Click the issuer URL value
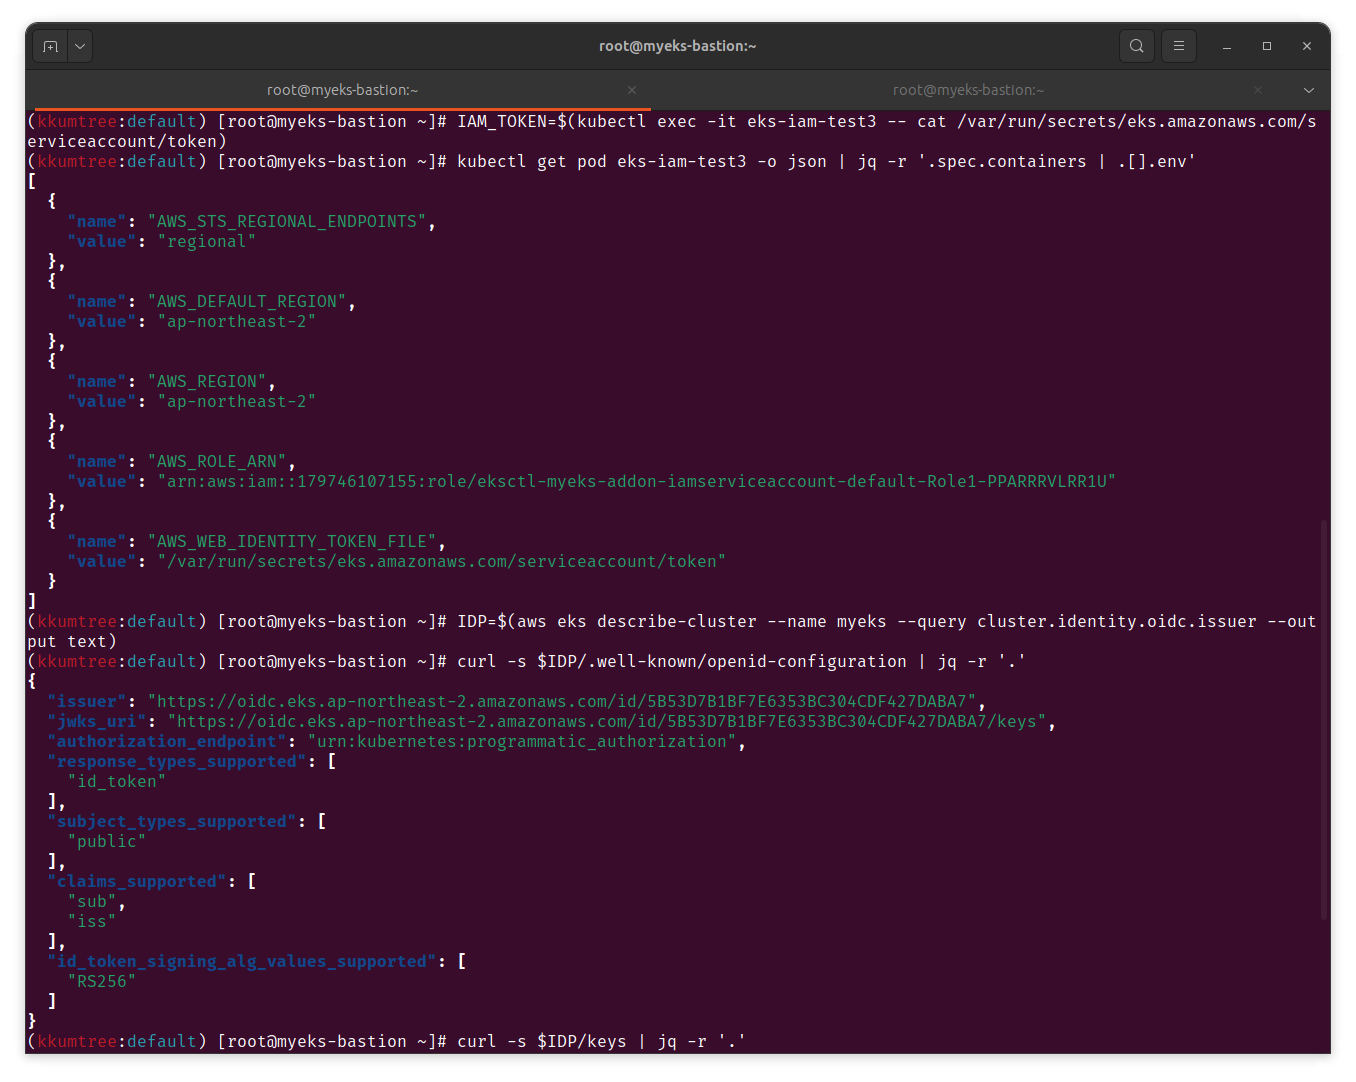Viewport: 1356px width, 1082px height. pyautogui.click(x=562, y=702)
